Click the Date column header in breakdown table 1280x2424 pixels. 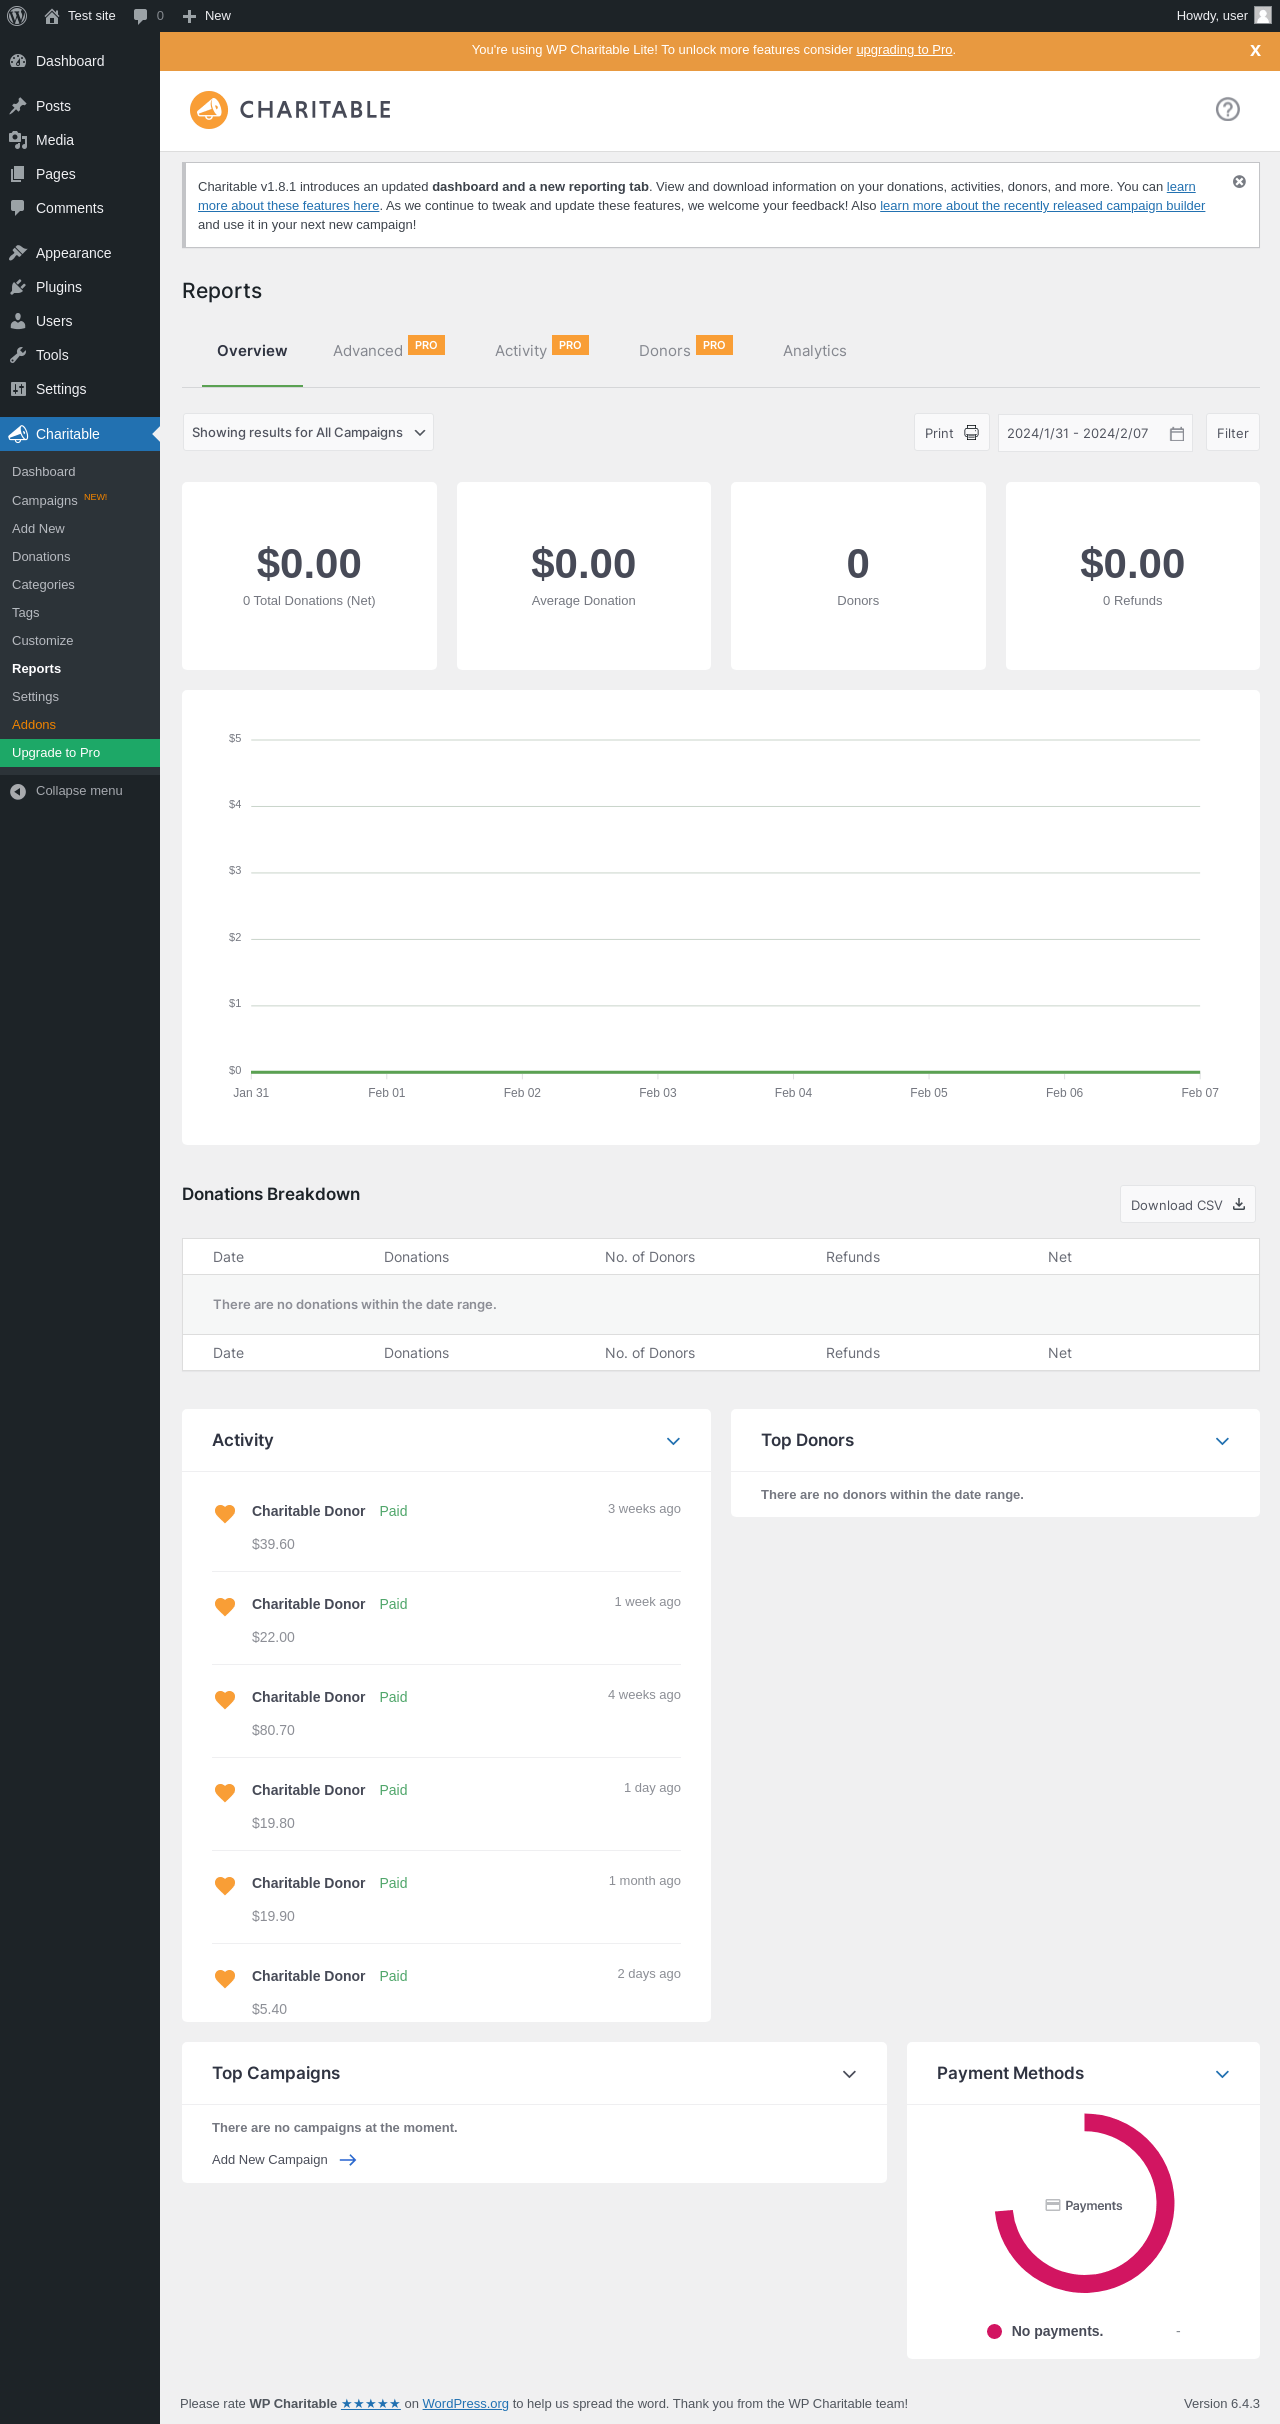tap(228, 1257)
